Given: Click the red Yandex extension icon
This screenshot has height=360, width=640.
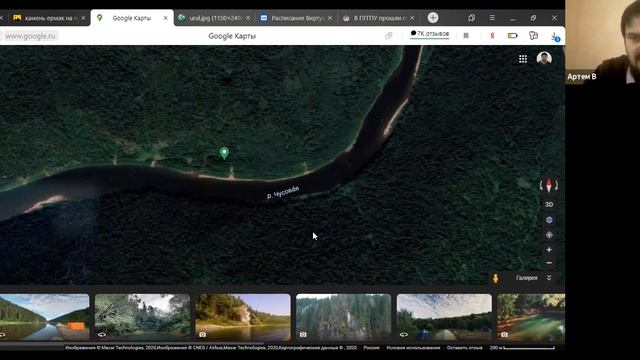Looking at the screenshot, I should tap(492, 36).
